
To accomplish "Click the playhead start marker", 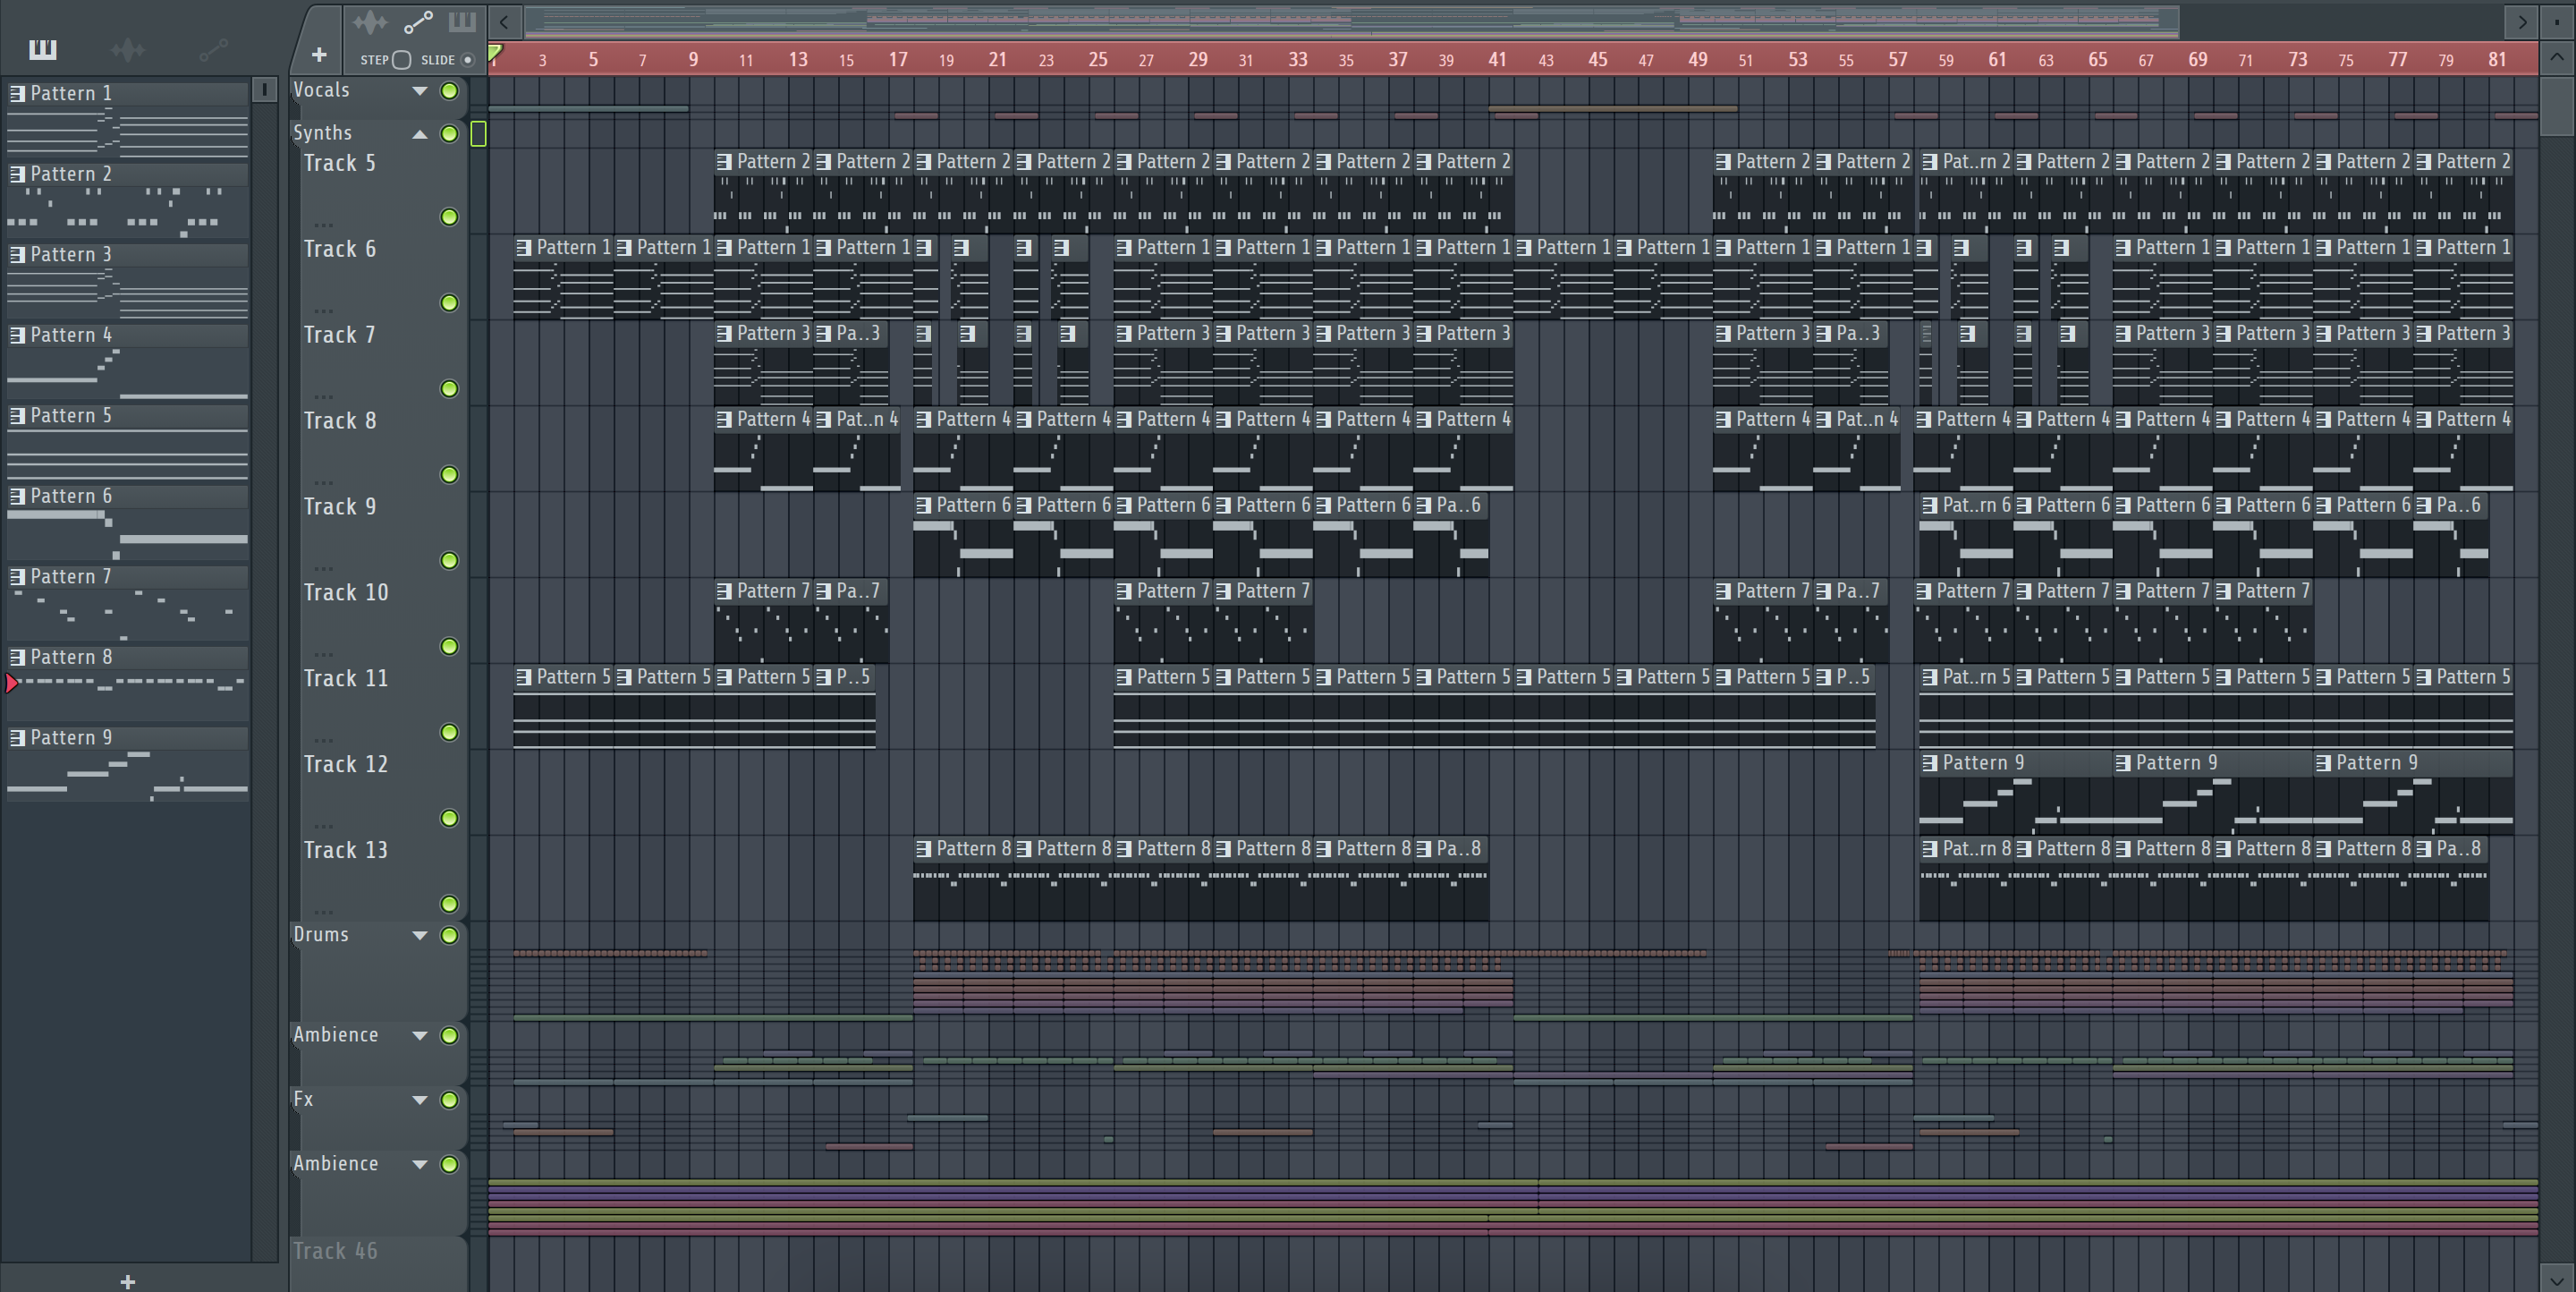I will pyautogui.click(x=495, y=53).
